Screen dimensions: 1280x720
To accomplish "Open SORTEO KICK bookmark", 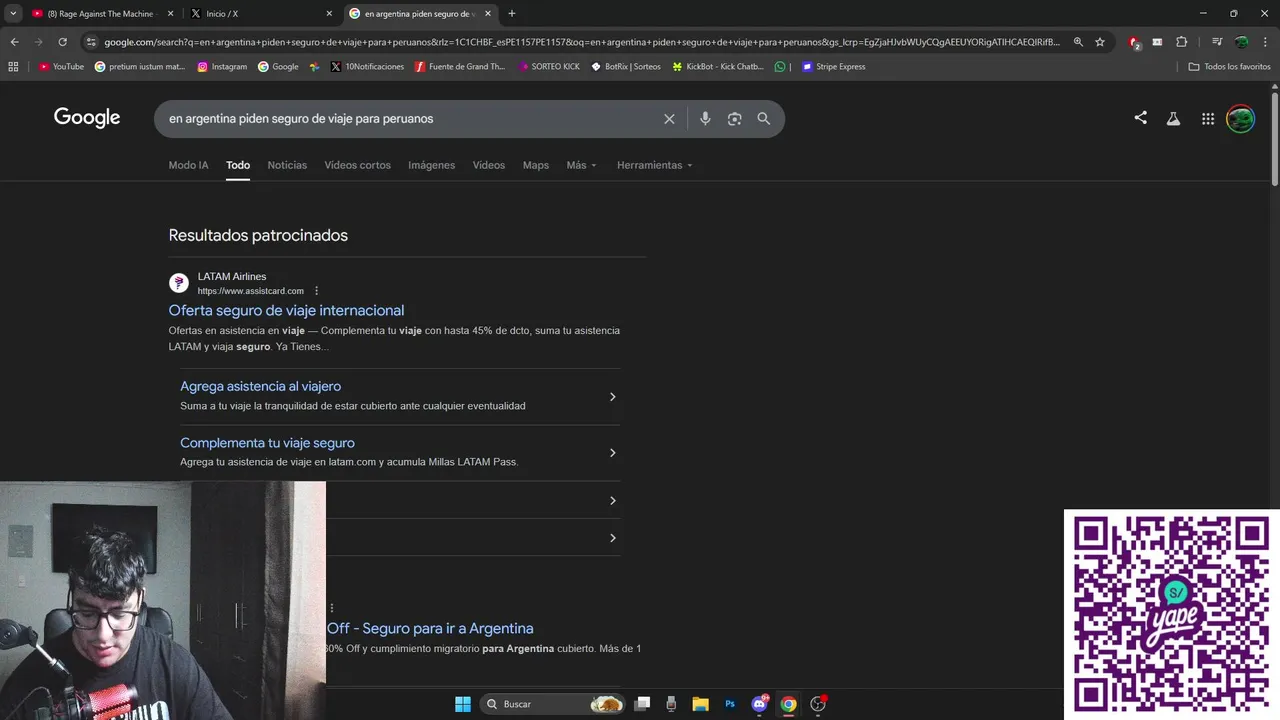I will (549, 67).
